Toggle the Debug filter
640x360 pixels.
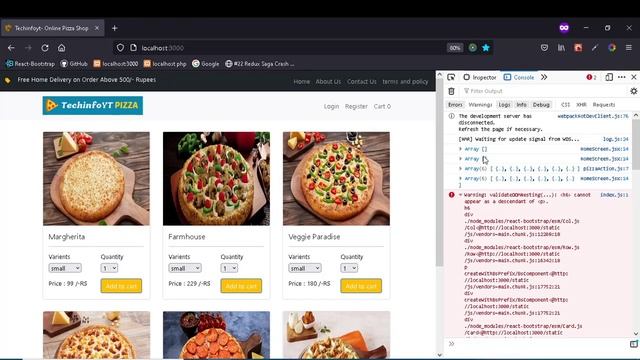pos(541,105)
